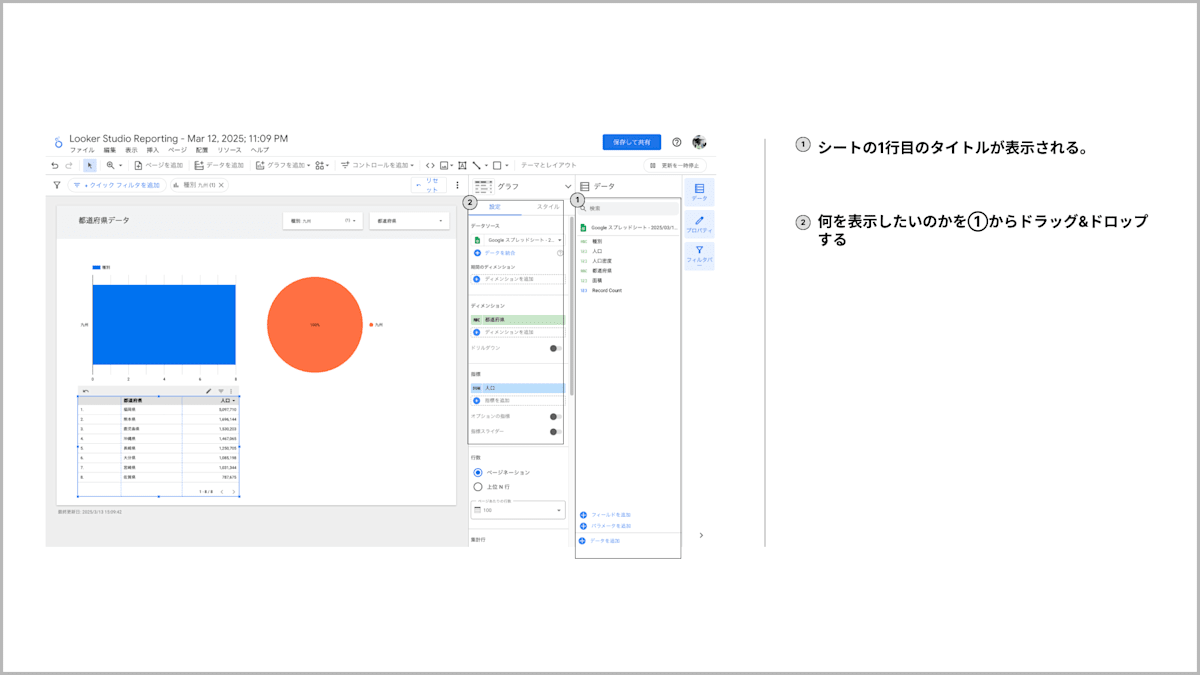Click the filter funnel icon
Viewport: 1200px width, 675px height.
(57, 185)
